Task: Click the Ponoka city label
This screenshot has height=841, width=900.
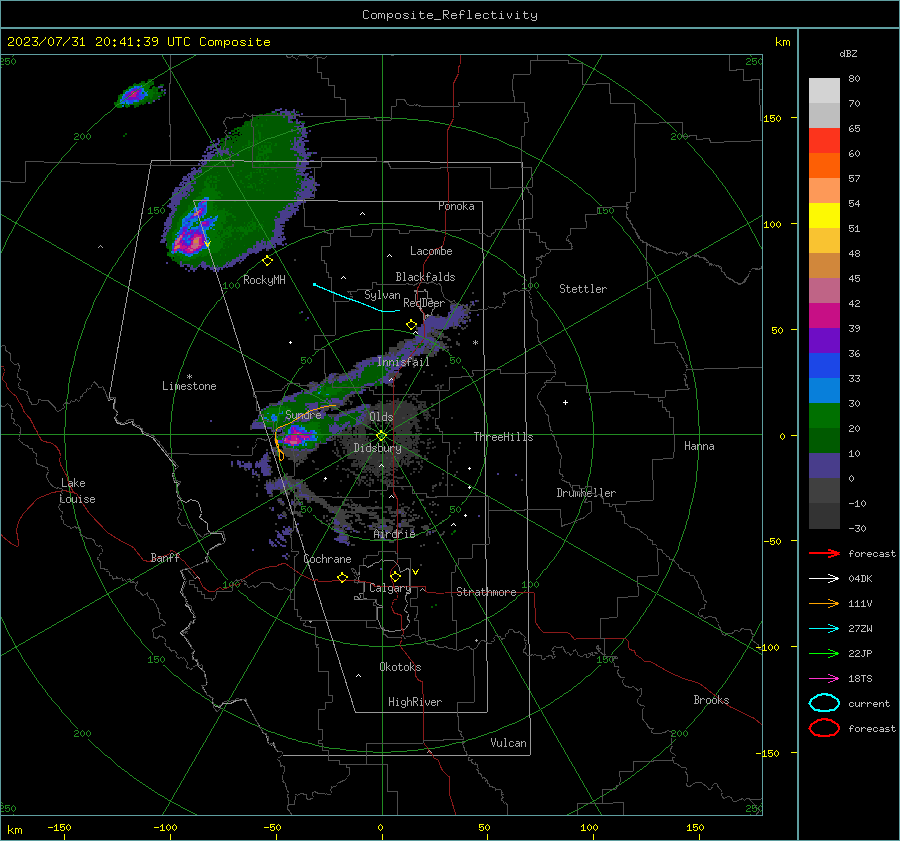Action: (x=456, y=206)
